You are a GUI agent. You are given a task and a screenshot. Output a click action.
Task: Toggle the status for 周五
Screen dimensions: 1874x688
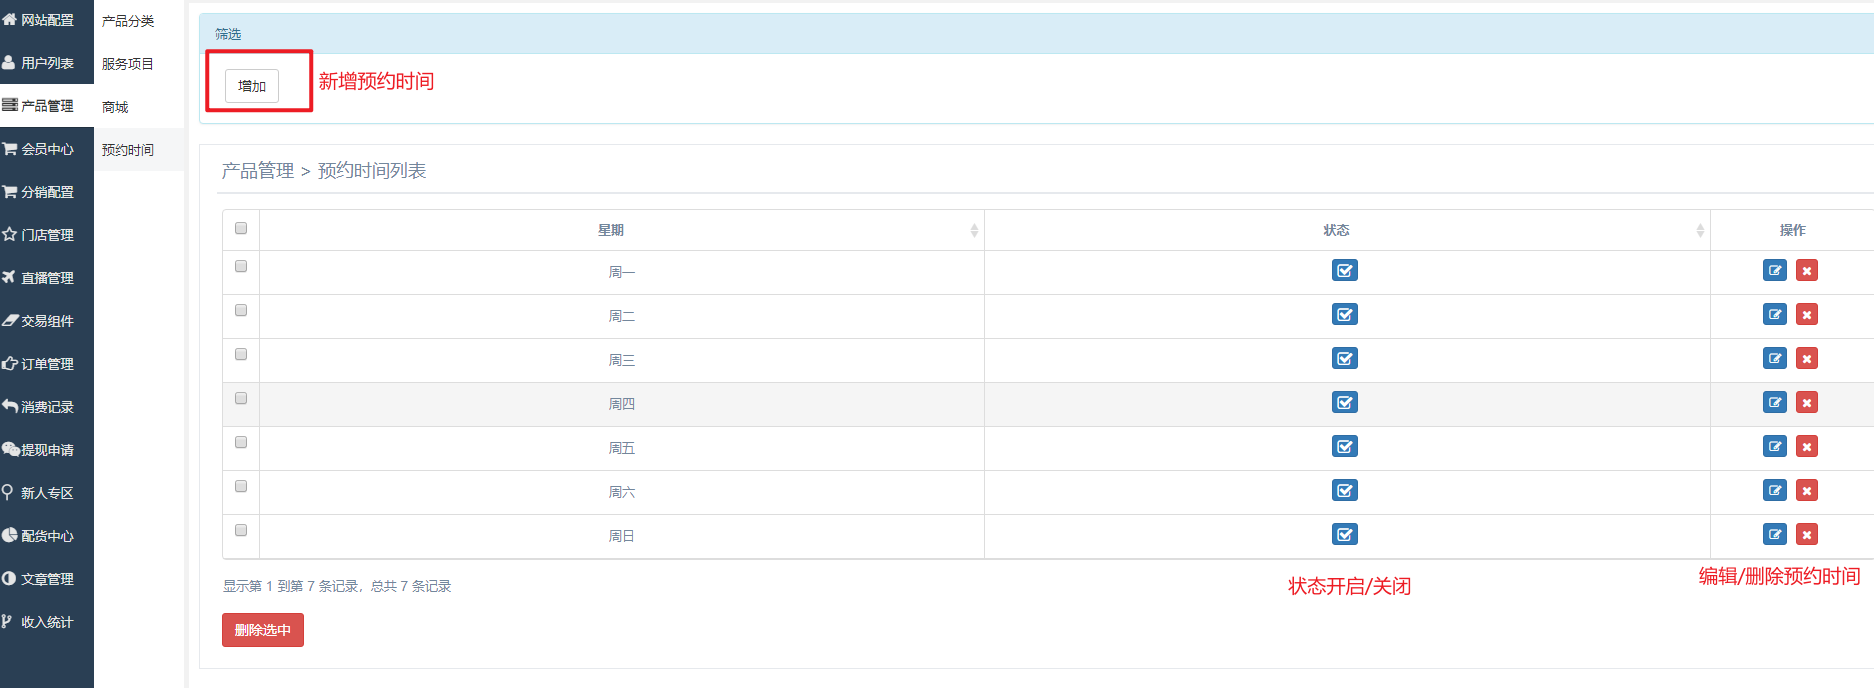tap(1344, 446)
